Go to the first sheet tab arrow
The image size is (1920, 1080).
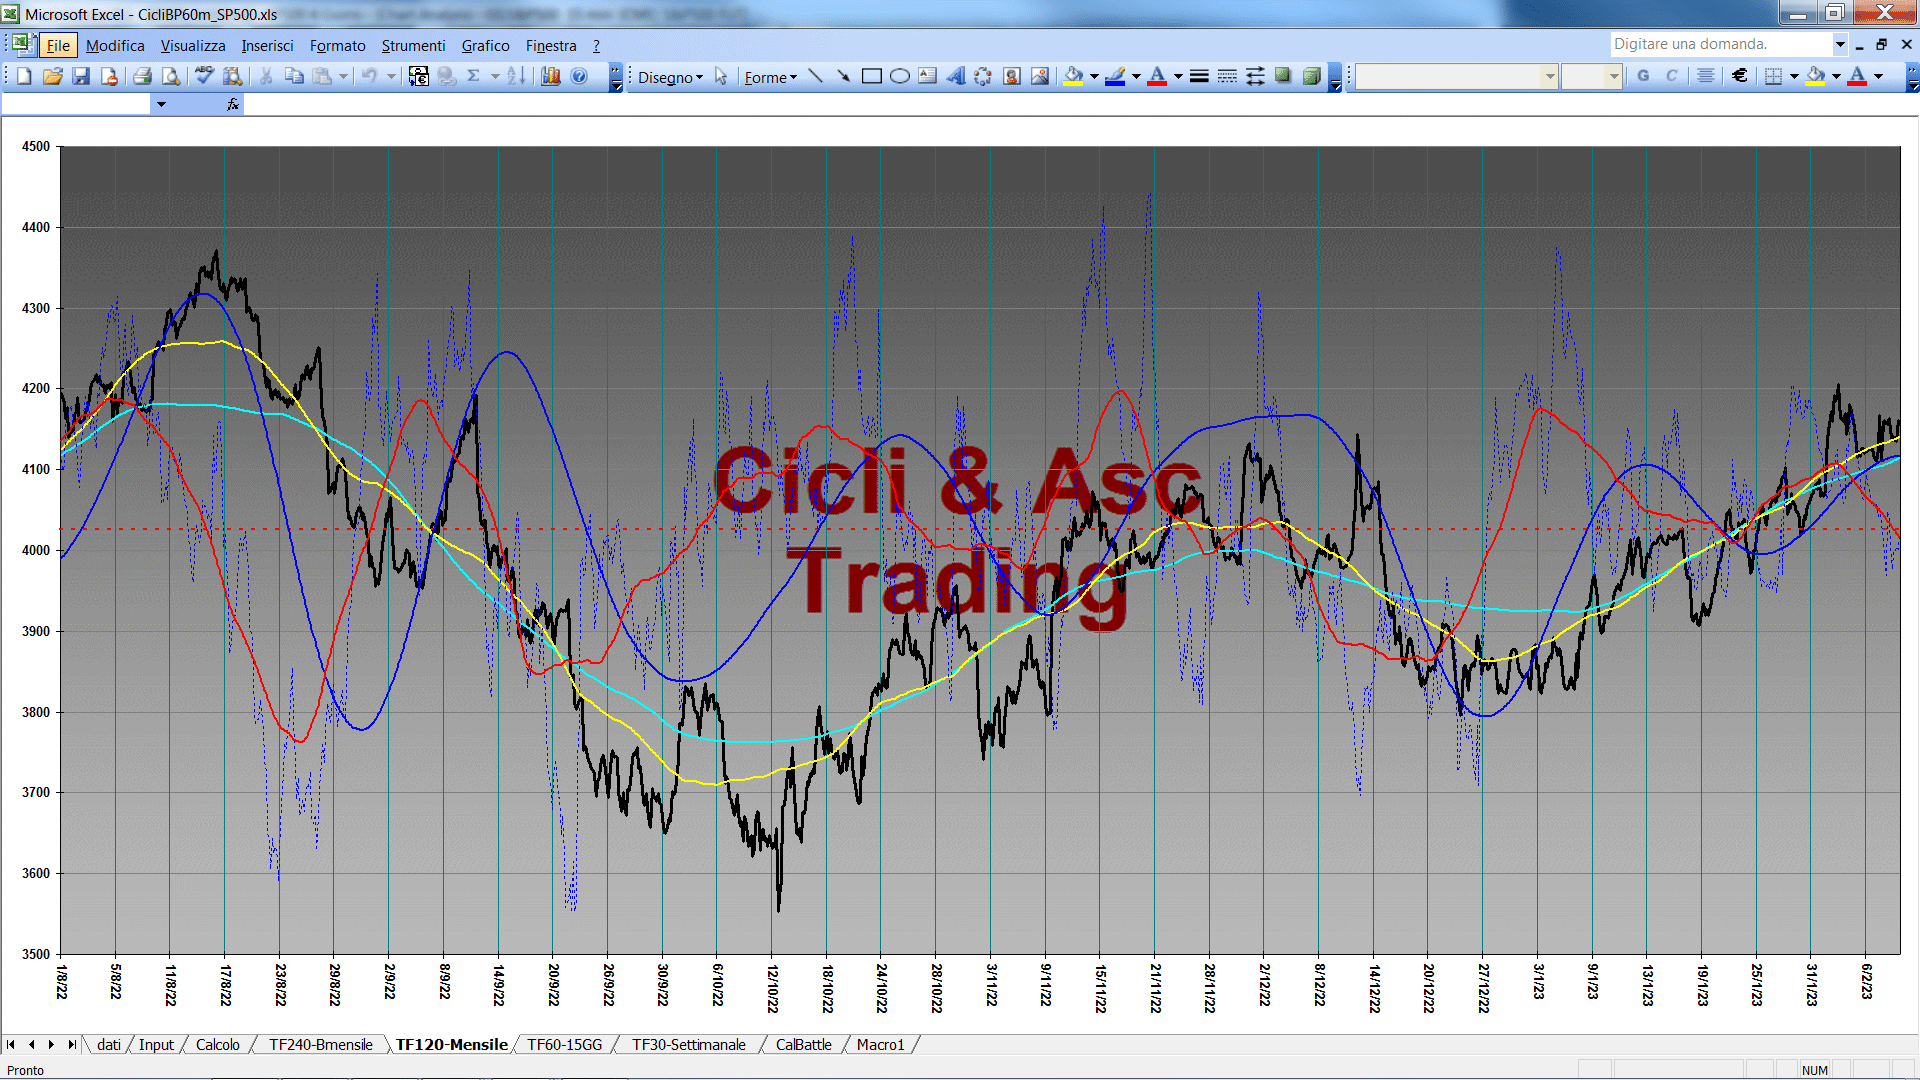pos(11,1045)
